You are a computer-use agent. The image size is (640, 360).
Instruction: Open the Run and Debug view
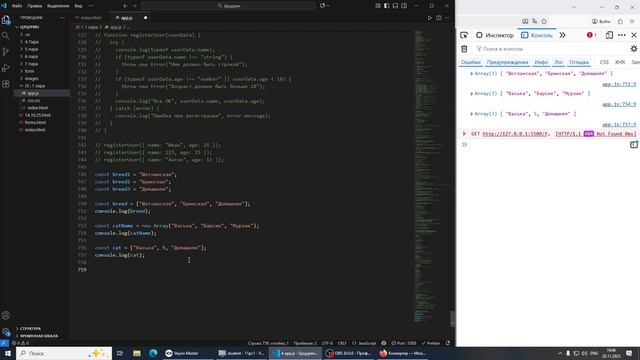click(6, 68)
